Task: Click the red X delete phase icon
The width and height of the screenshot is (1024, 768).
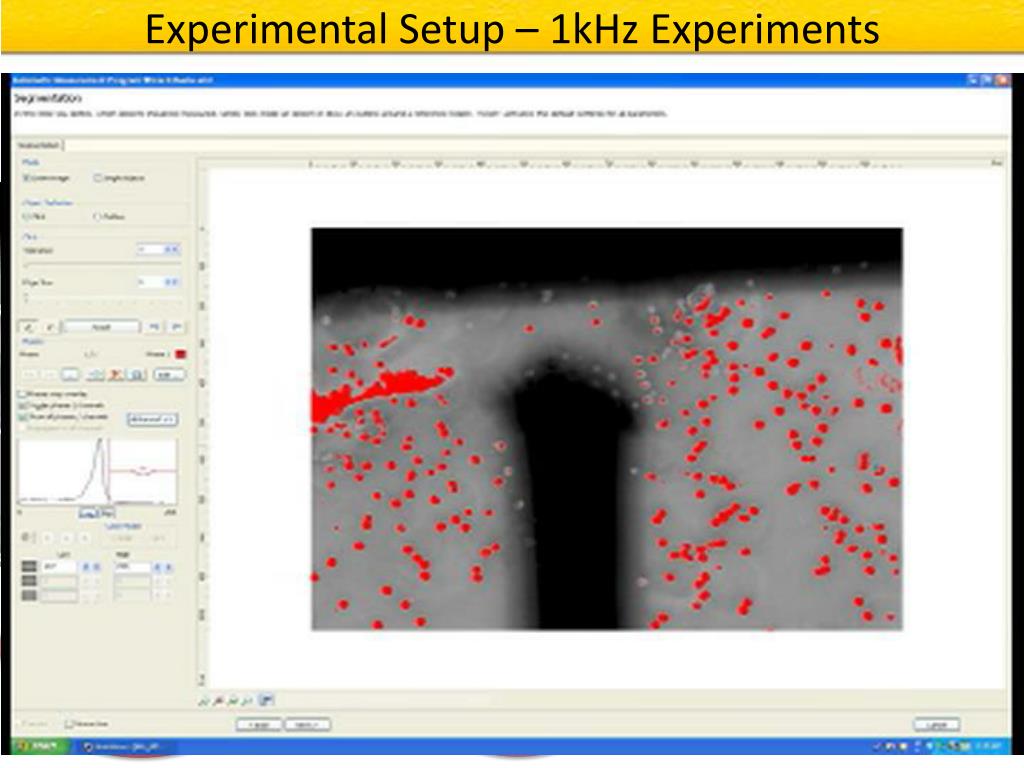Action: tap(116, 374)
